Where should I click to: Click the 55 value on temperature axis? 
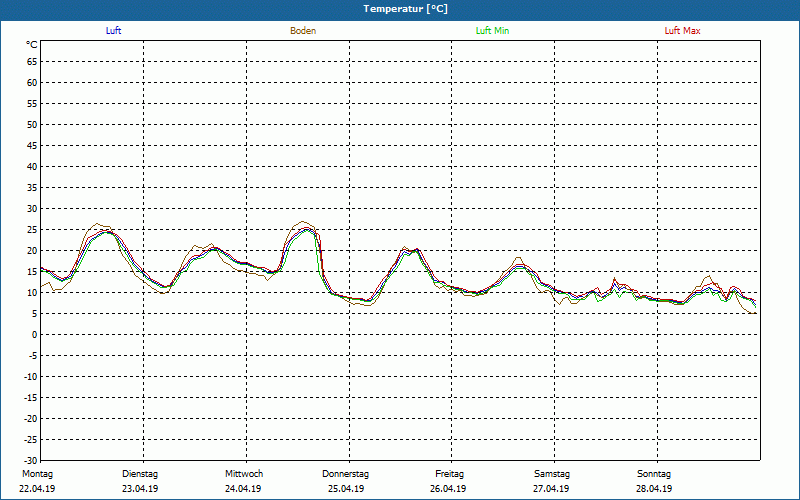[x=32, y=104]
